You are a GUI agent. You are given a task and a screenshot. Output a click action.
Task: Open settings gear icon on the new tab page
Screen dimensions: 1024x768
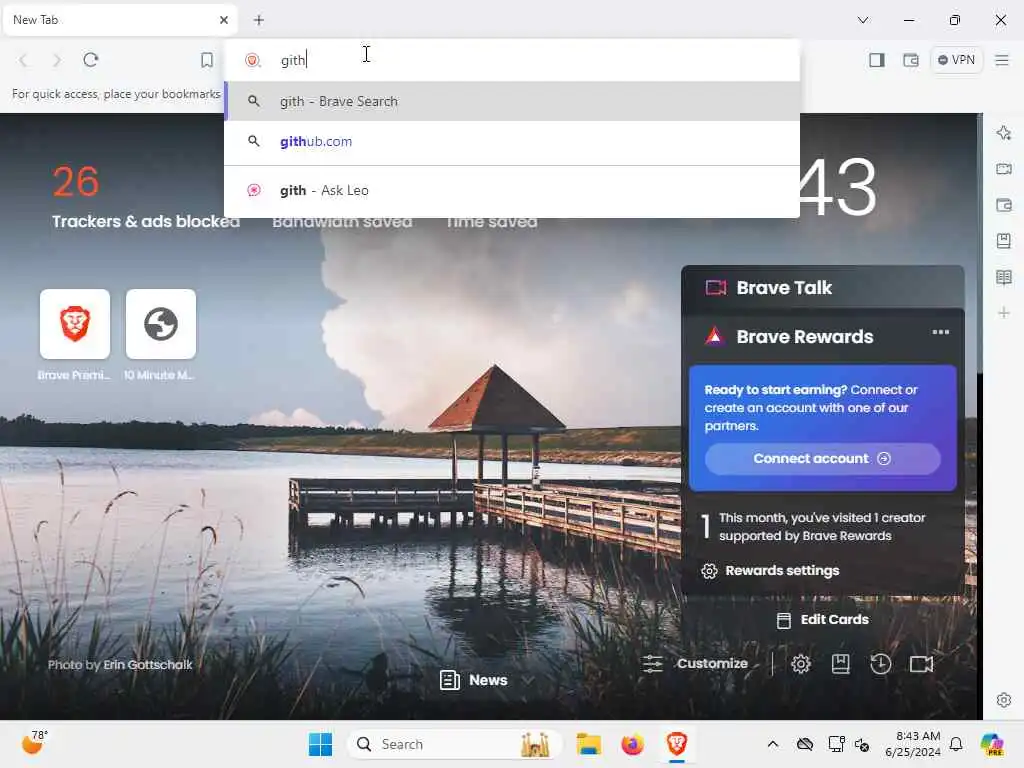(801, 664)
